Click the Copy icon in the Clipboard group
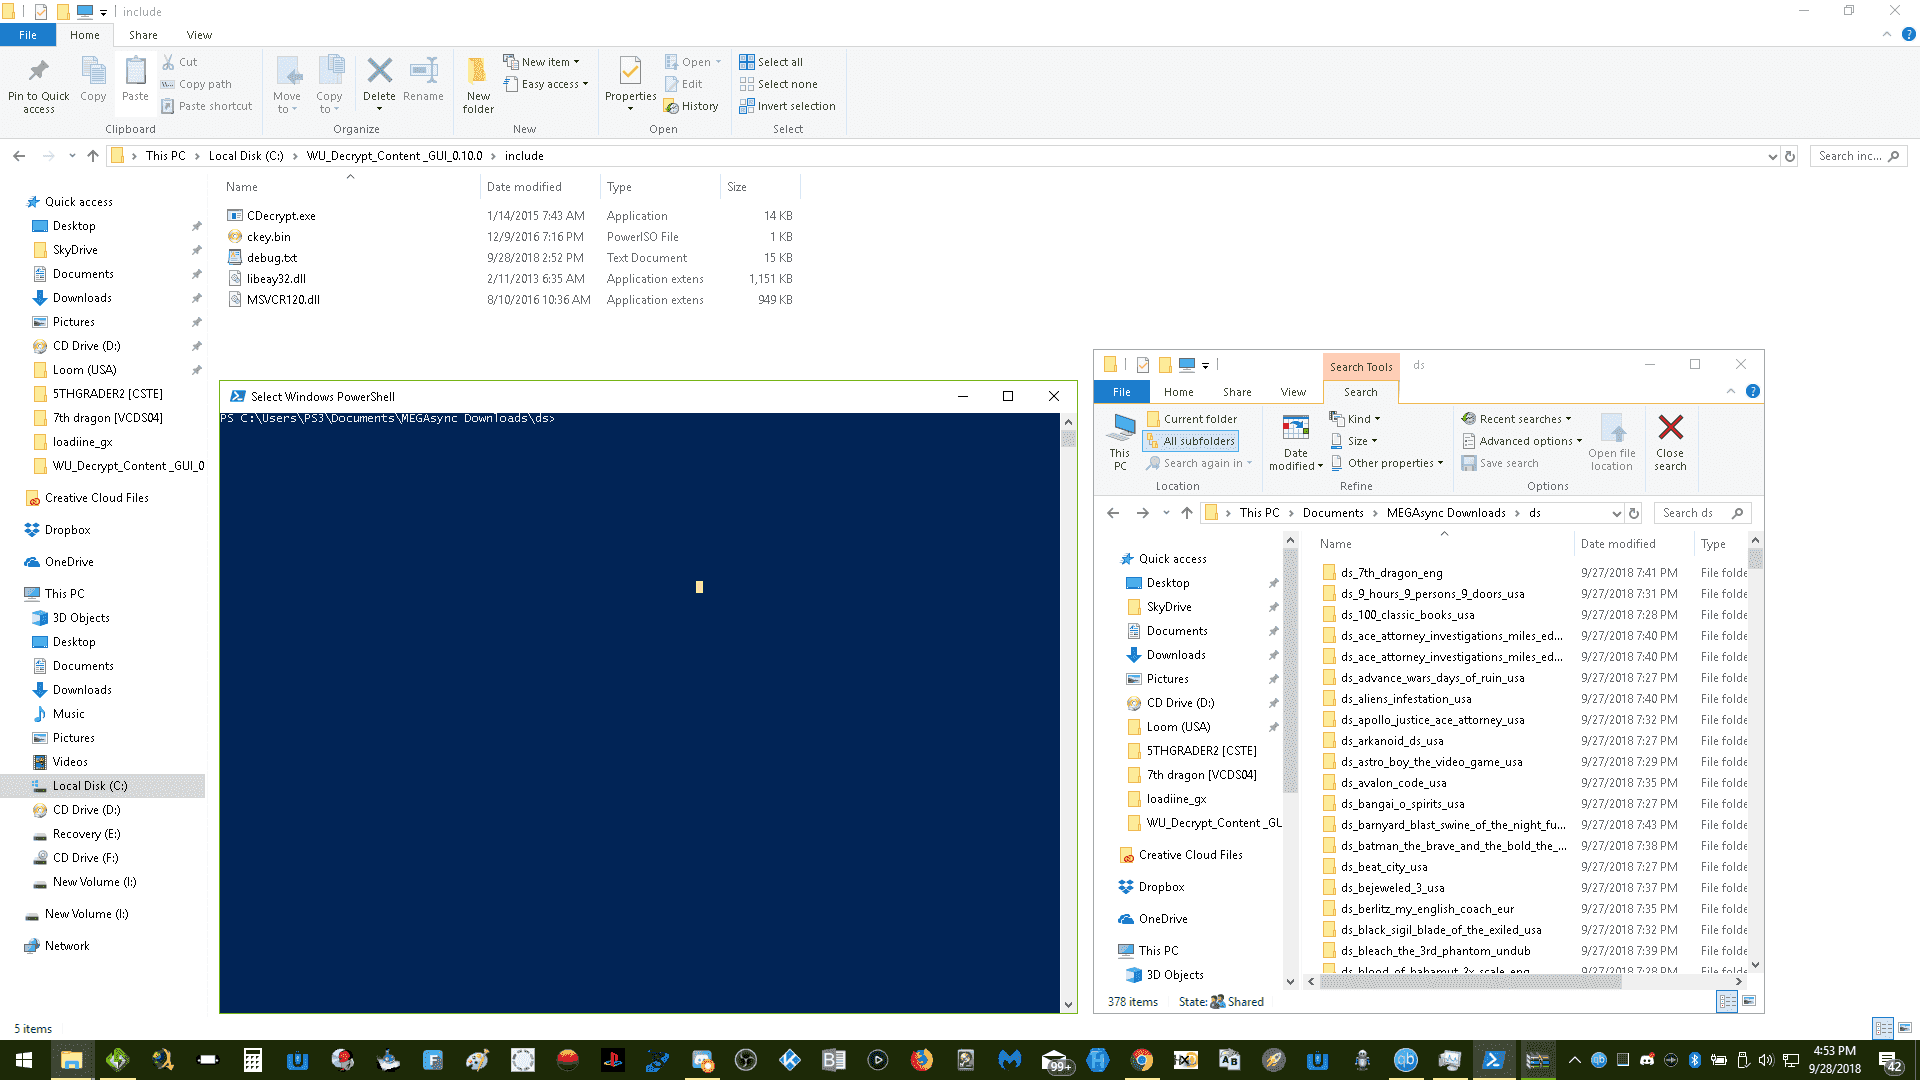 (x=93, y=72)
